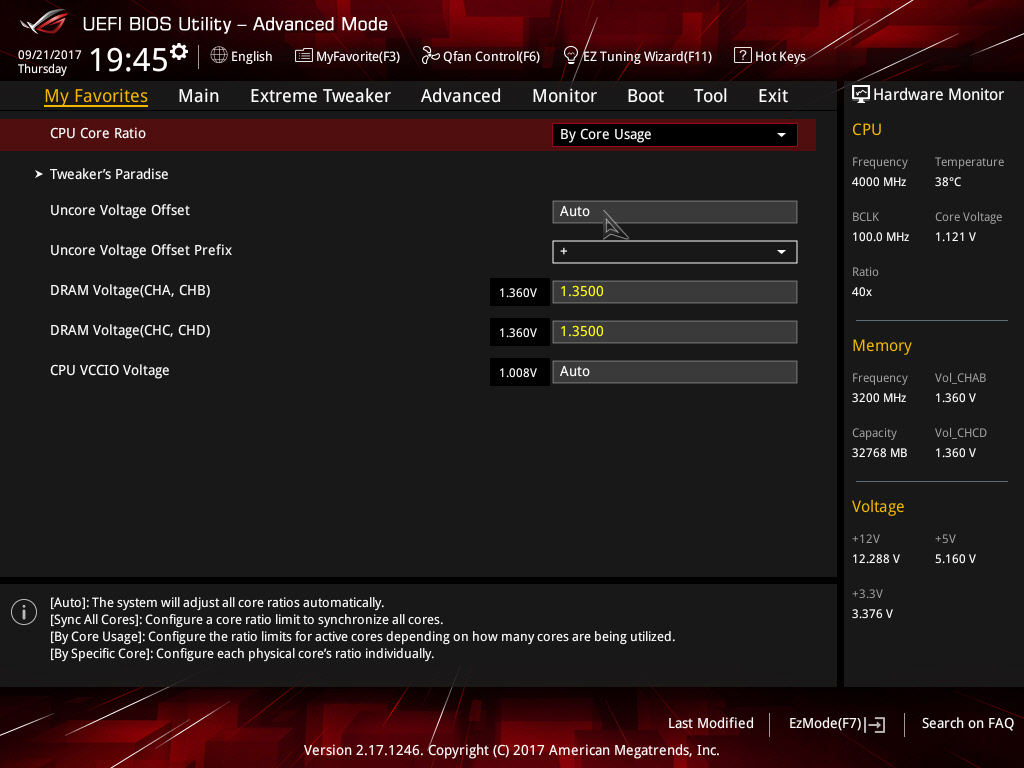
Task: Select the DRAM Voltage(CHA, CHB) label
Action: 130,291
